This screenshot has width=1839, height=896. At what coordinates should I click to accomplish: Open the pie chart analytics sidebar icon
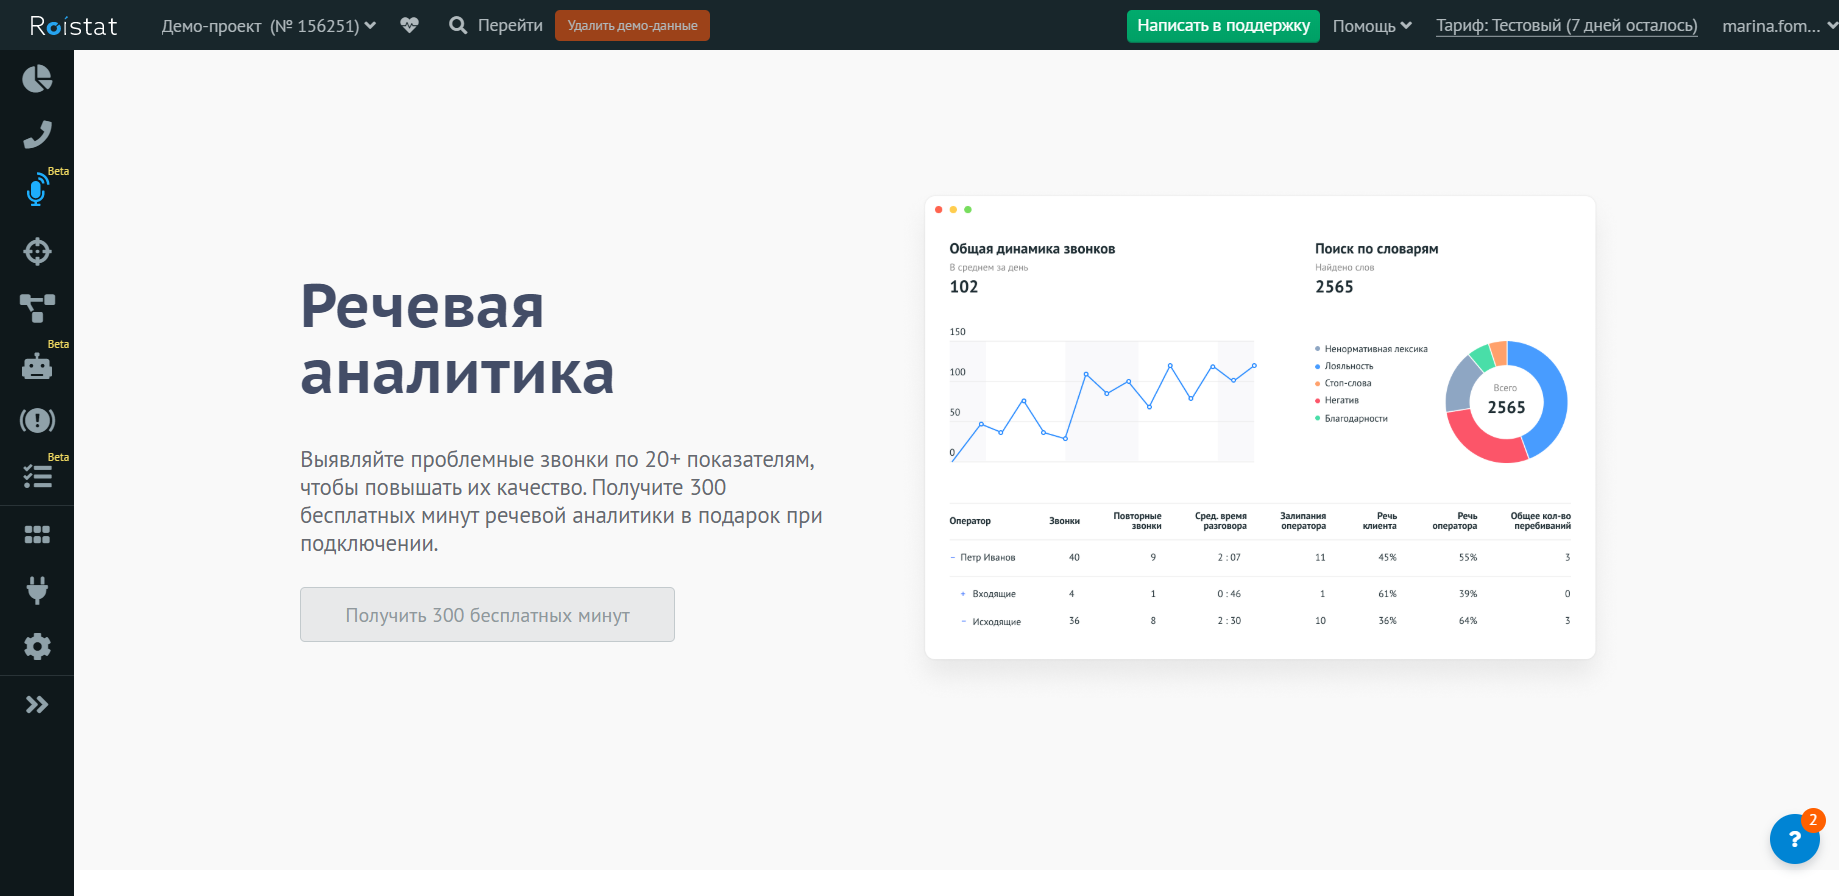point(37,79)
